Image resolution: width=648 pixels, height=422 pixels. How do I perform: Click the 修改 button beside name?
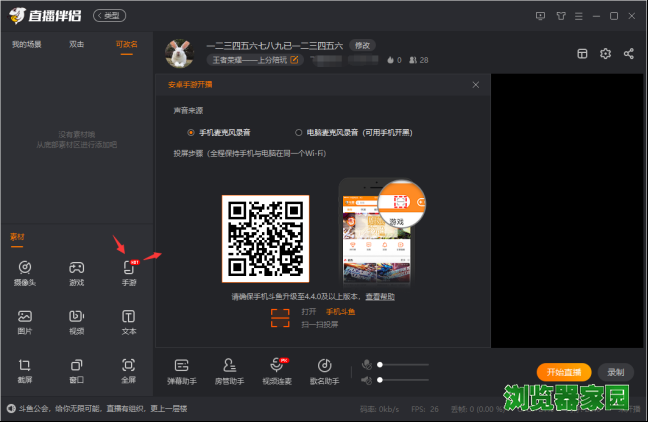pos(362,45)
